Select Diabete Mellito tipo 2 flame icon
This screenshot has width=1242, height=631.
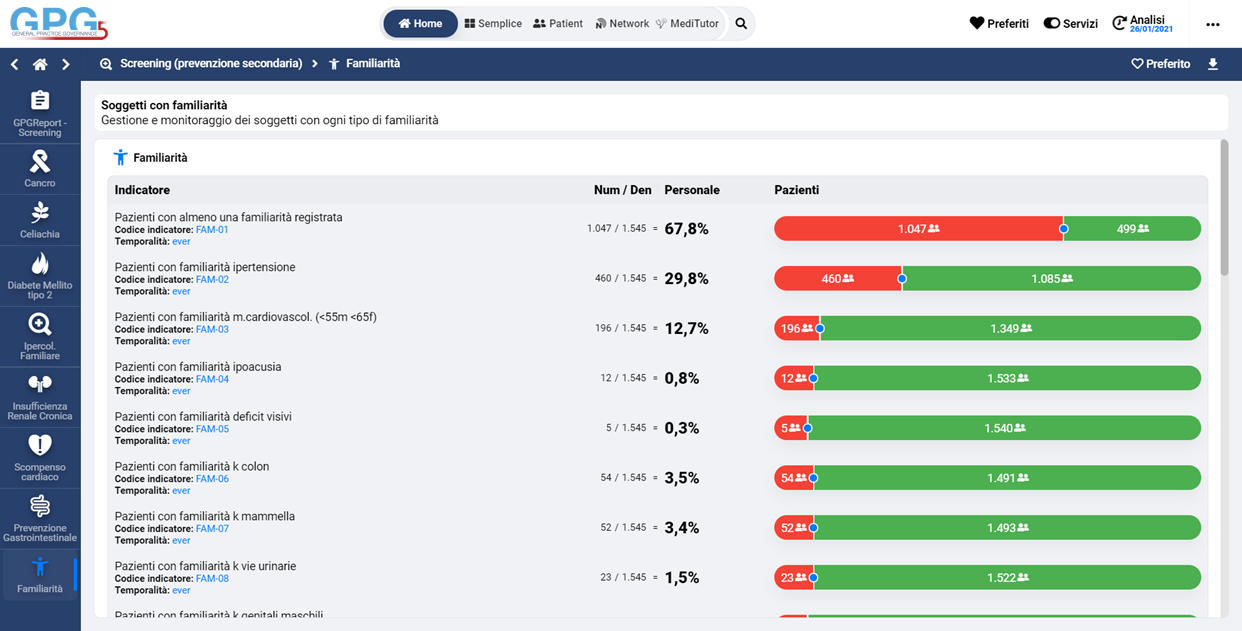pyautogui.click(x=40, y=264)
